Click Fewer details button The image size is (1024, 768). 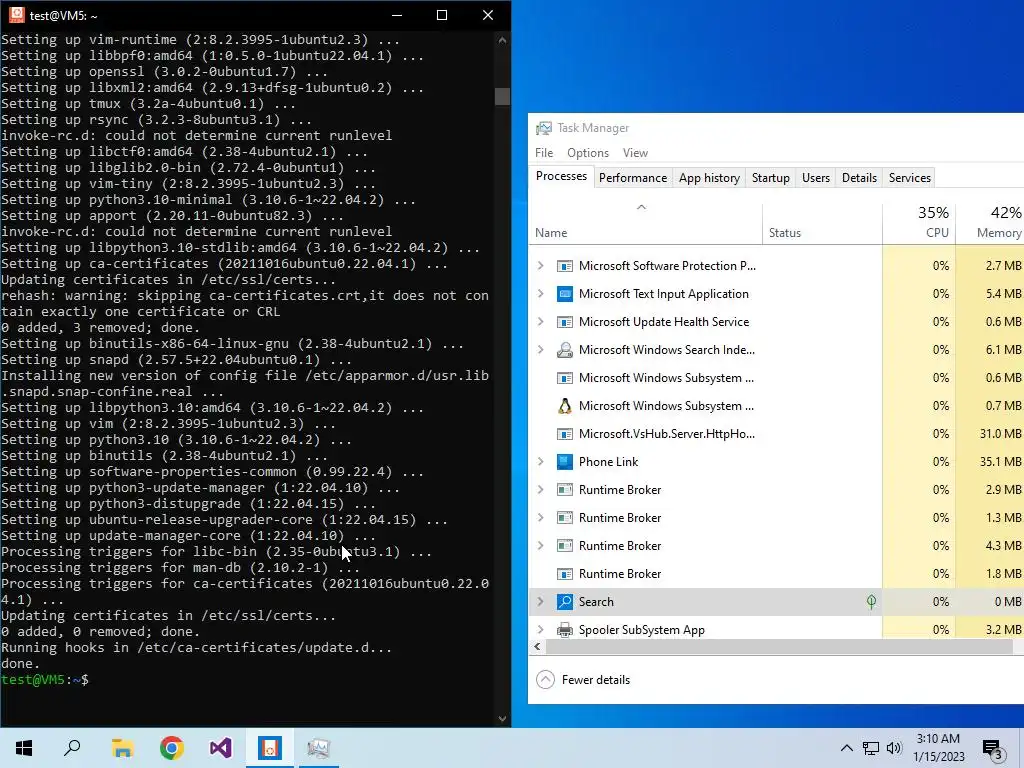click(x=583, y=680)
